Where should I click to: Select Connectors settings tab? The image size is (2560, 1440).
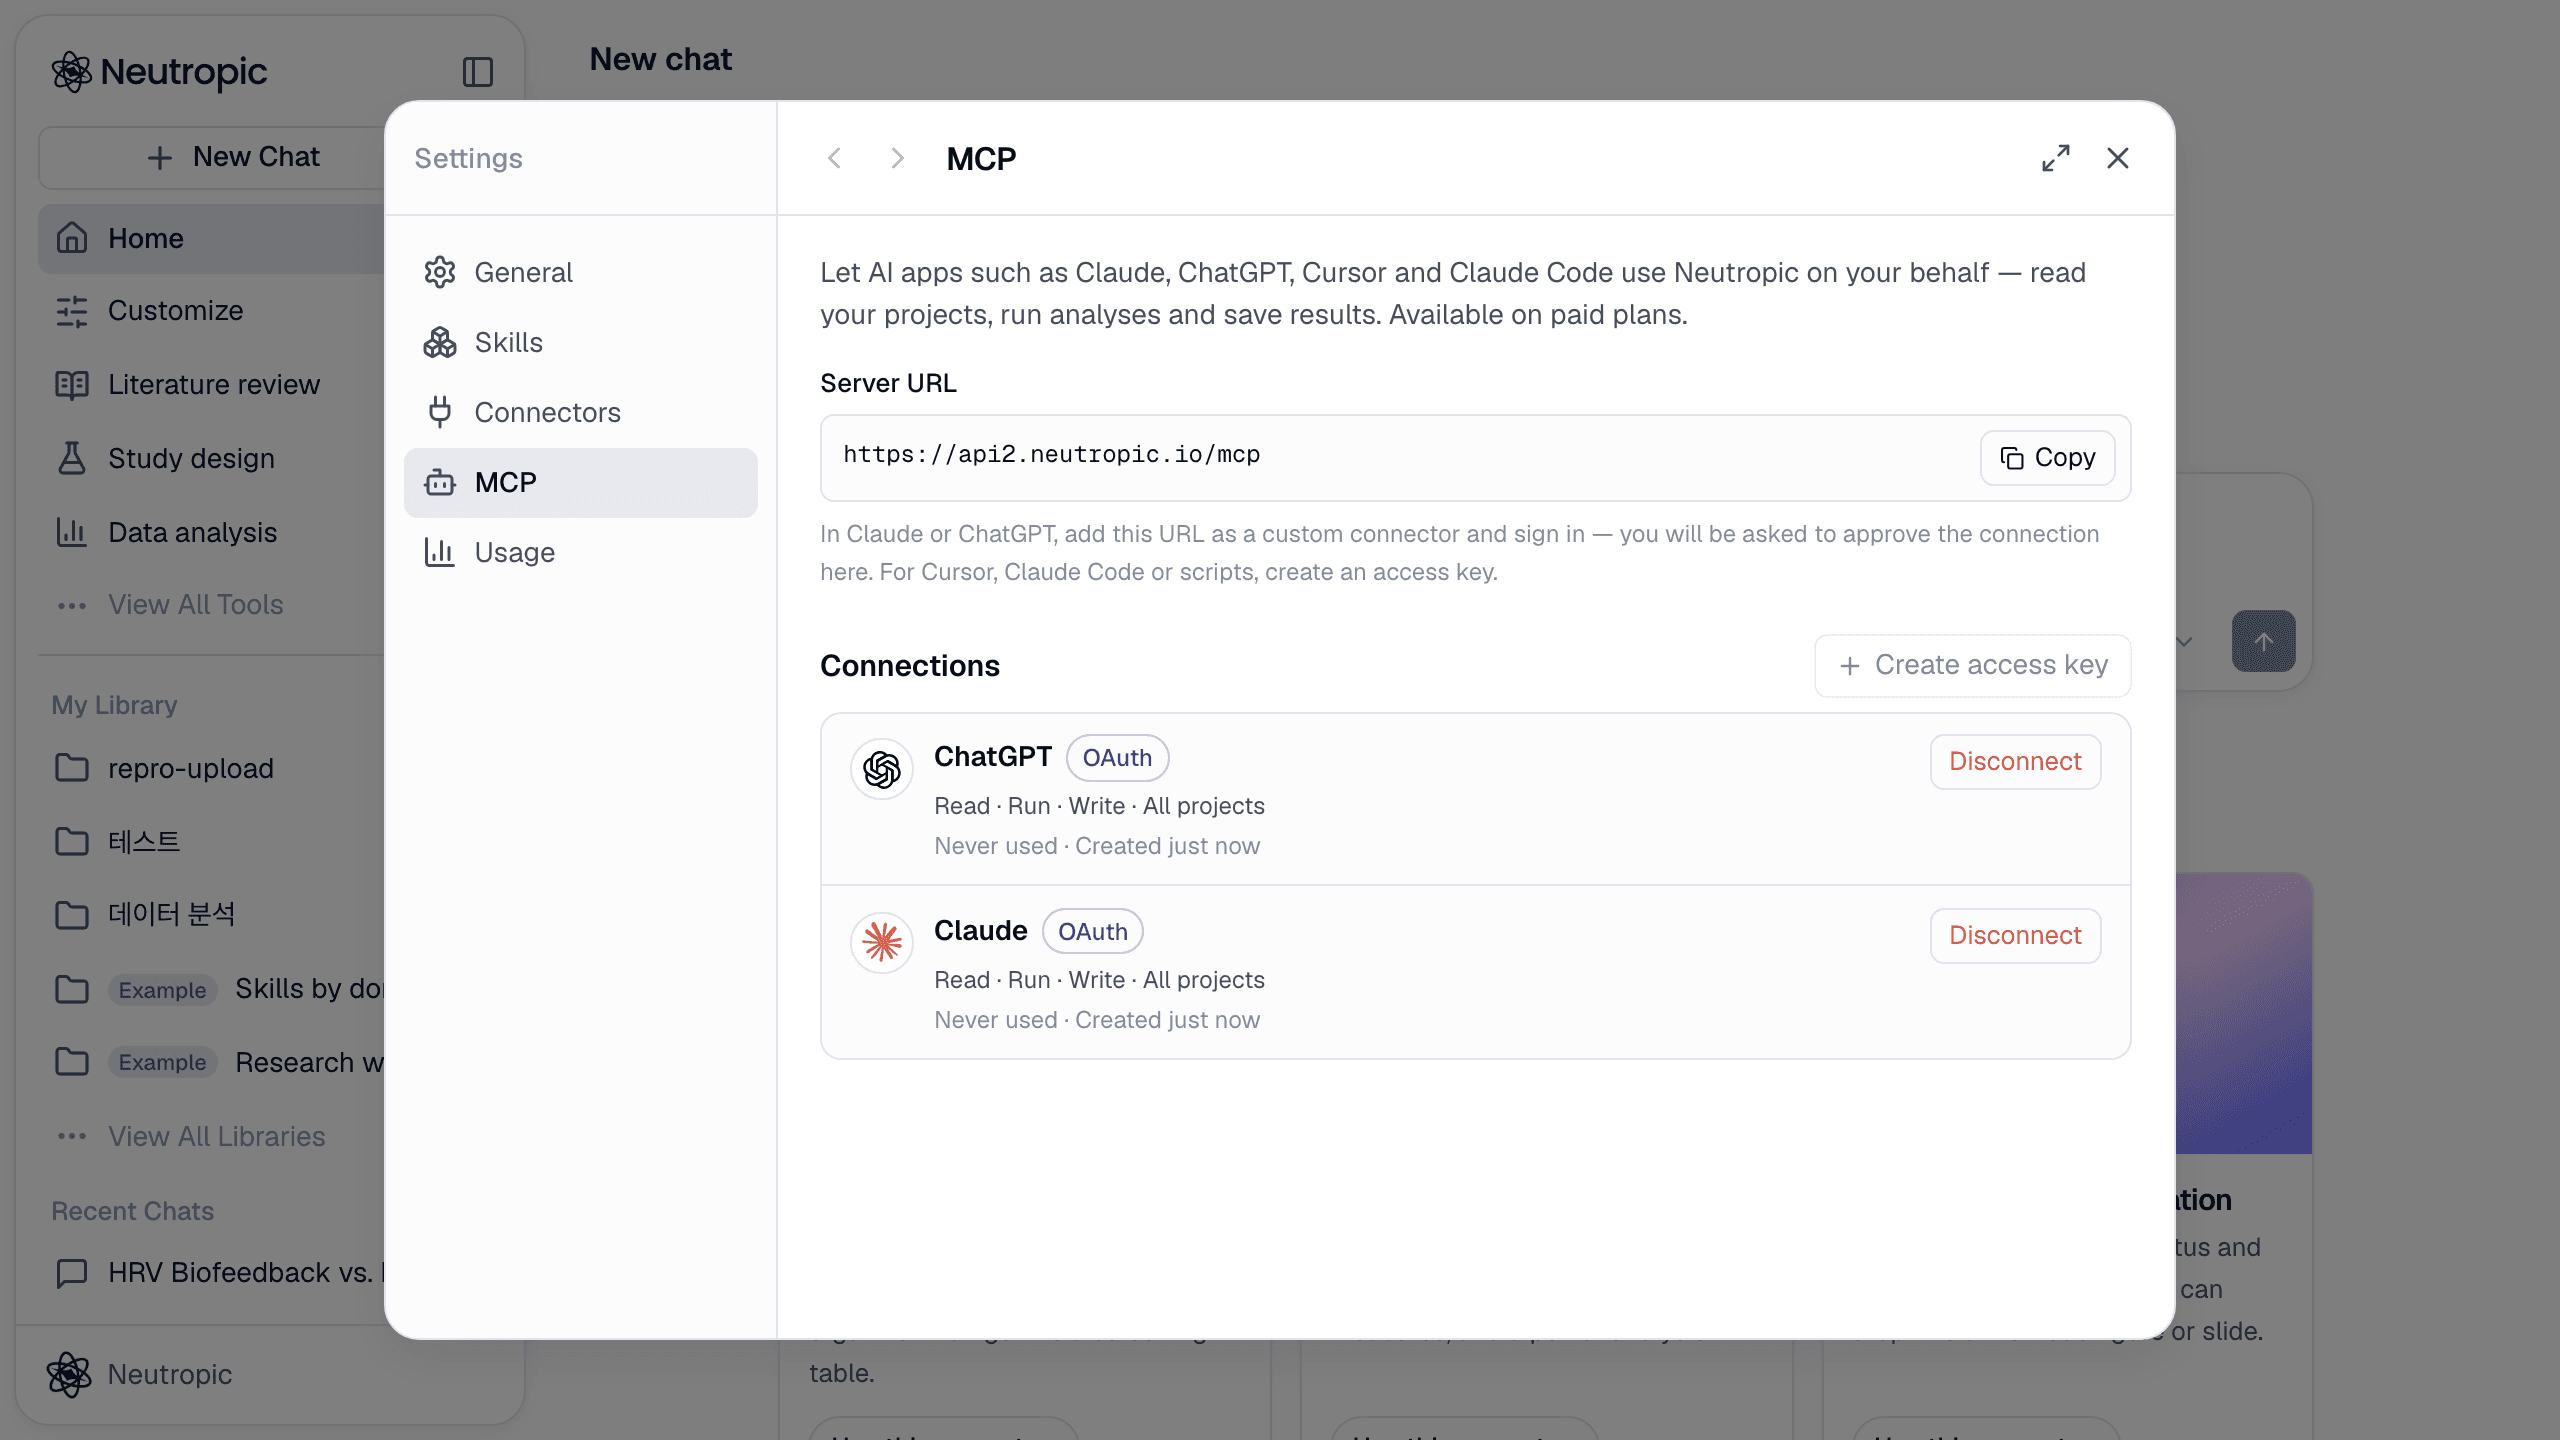pos(580,413)
